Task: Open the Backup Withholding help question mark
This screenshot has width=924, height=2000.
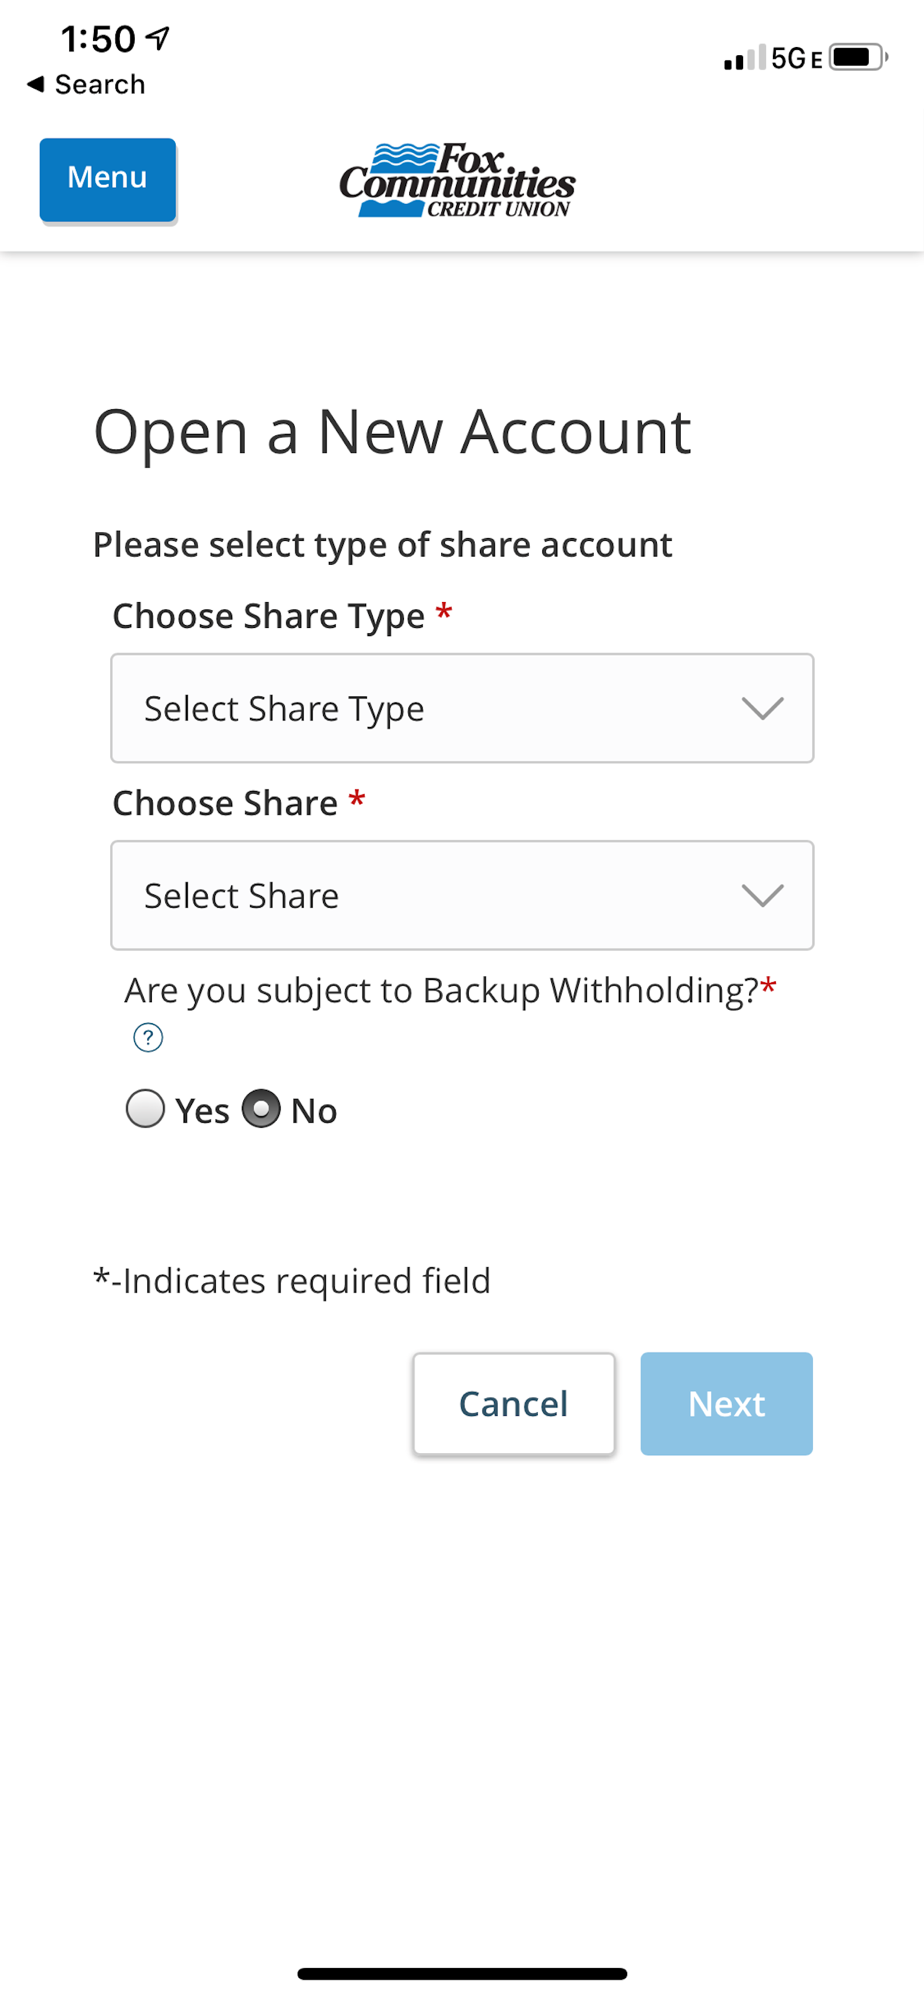Action: pyautogui.click(x=148, y=1038)
